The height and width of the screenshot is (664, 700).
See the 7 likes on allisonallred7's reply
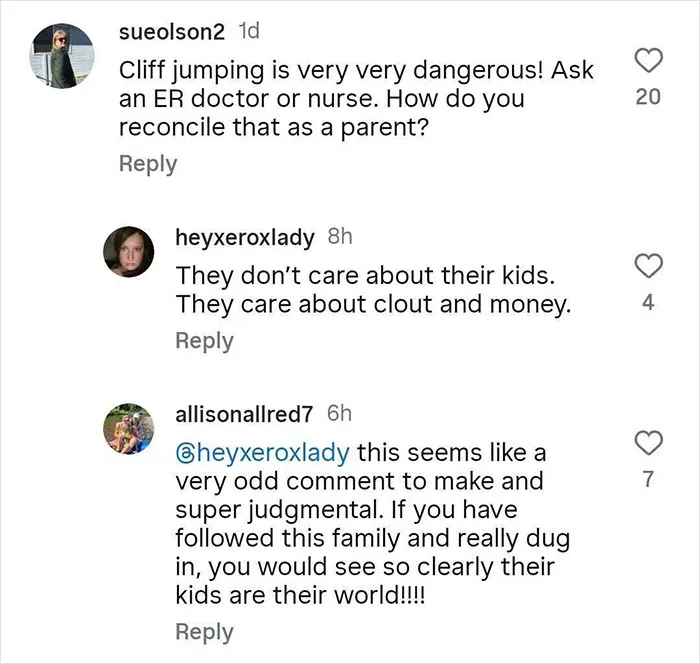click(648, 480)
